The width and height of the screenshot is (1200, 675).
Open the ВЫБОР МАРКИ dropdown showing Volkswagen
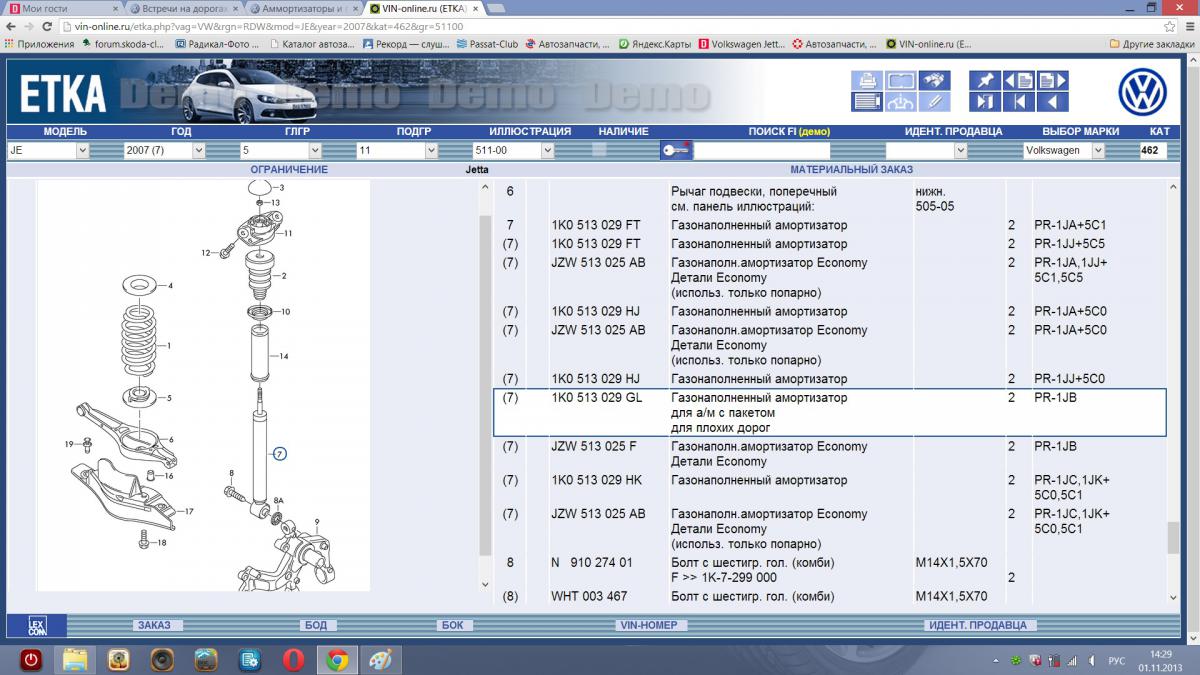[1064, 151]
